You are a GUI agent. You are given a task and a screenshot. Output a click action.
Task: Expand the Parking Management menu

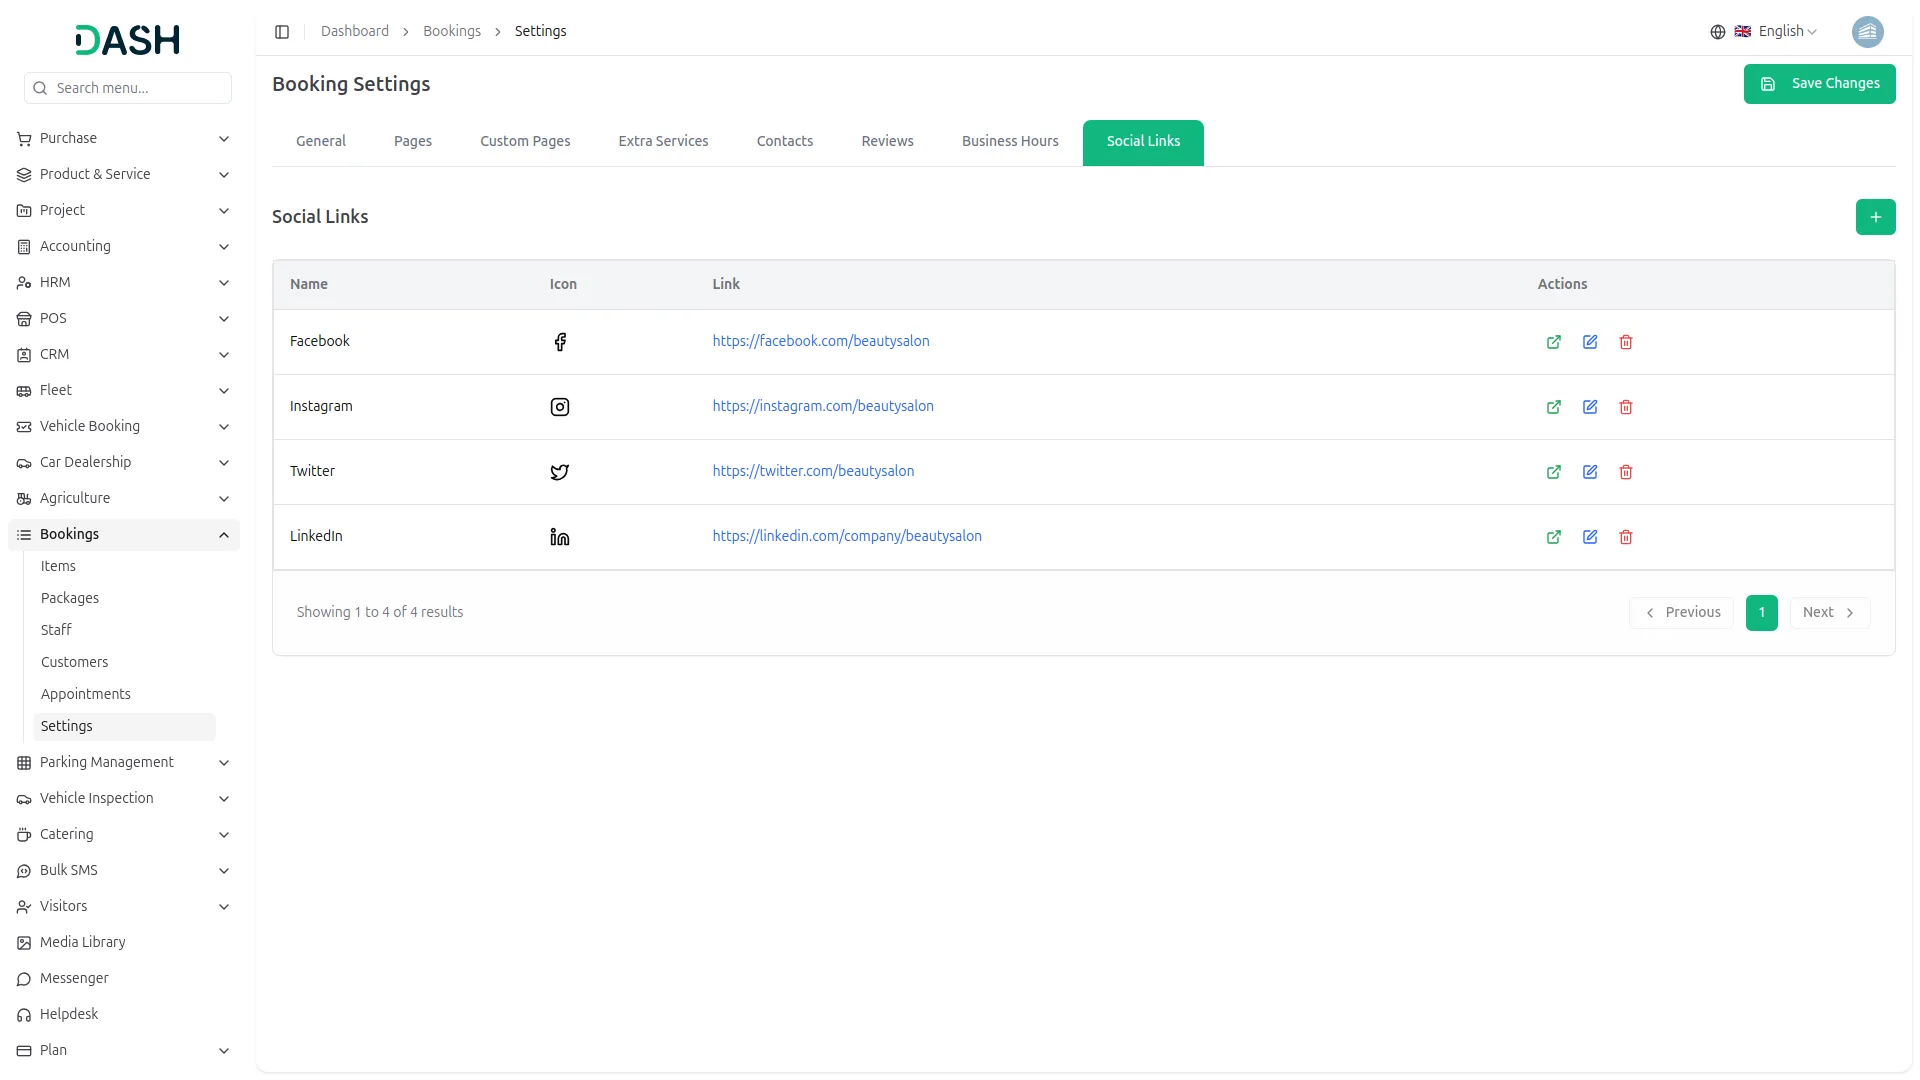tap(124, 762)
